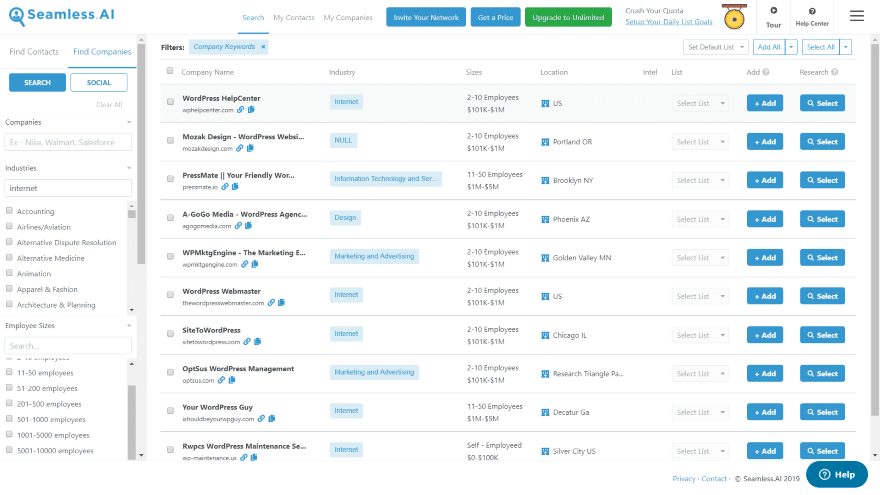Click the Upgrade to Unlimited button
880x495 pixels.
point(568,17)
